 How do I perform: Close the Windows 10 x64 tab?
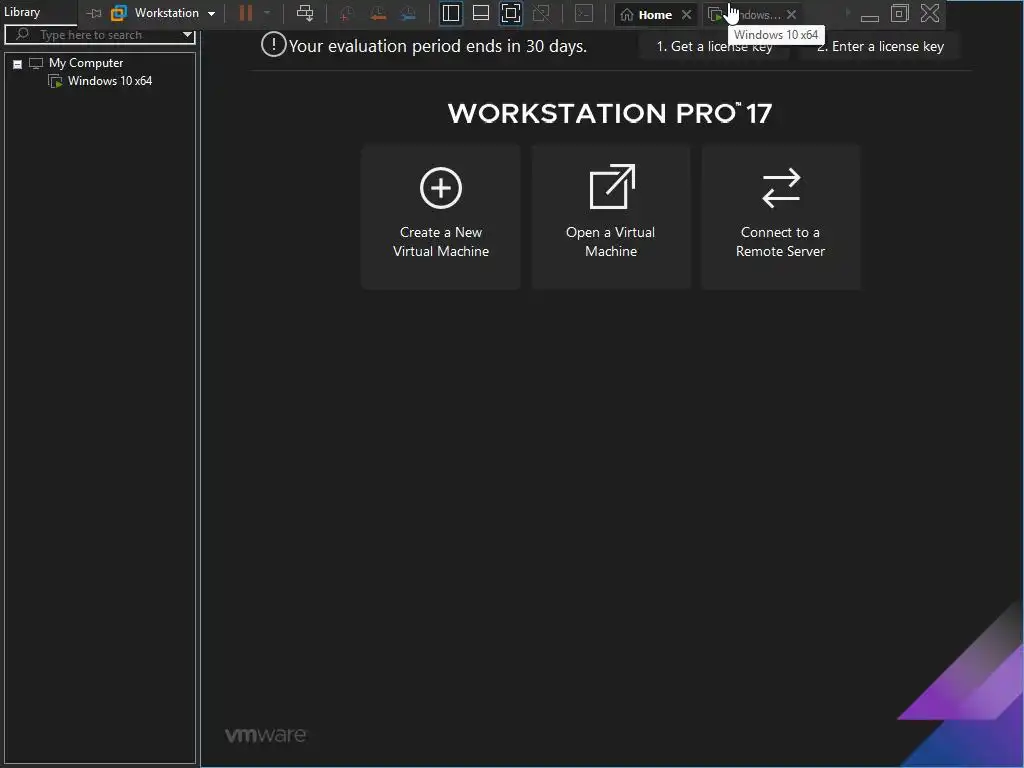(791, 14)
